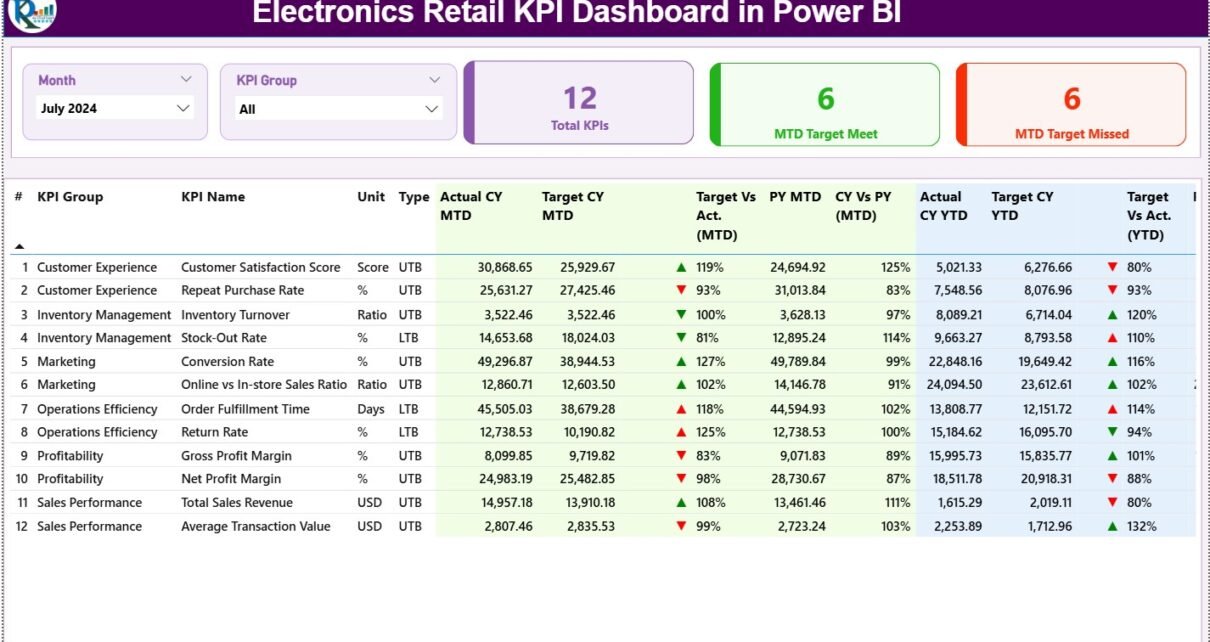1210x642 pixels.
Task: Click the green MTD arrow for Customer Satisfaction Score
Action: click(681, 267)
